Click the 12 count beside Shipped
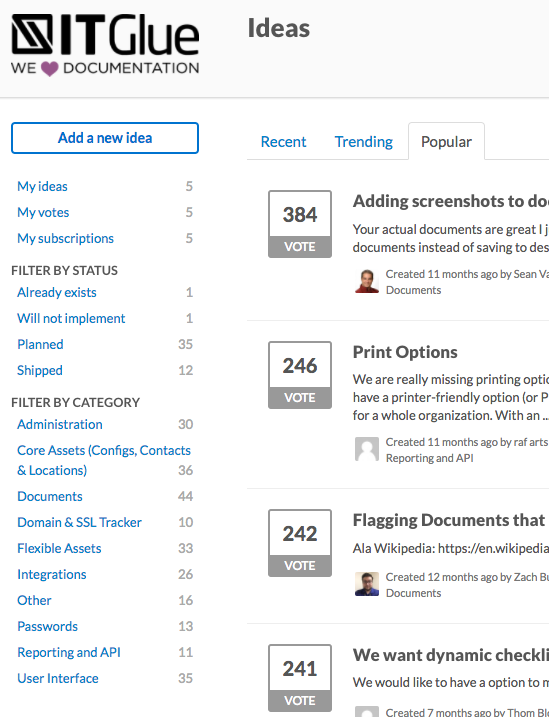Screen dimensions: 549x717 (x=185, y=370)
